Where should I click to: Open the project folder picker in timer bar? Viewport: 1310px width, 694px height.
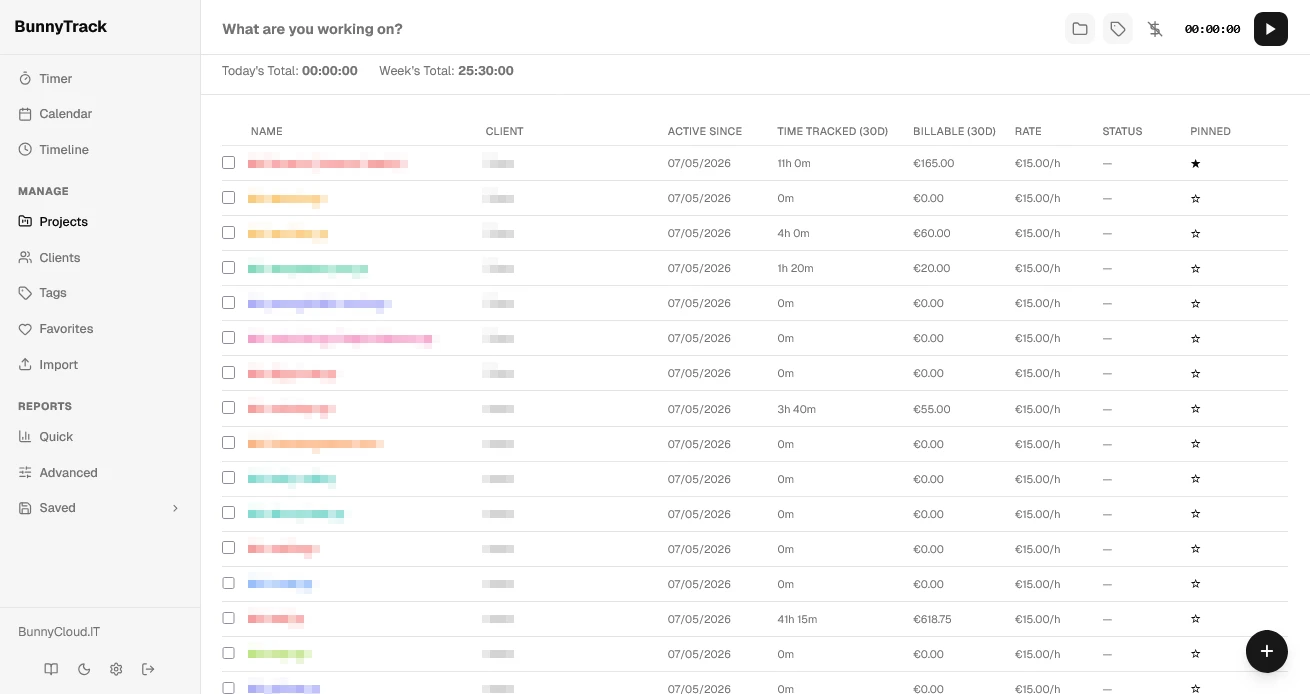click(1080, 29)
